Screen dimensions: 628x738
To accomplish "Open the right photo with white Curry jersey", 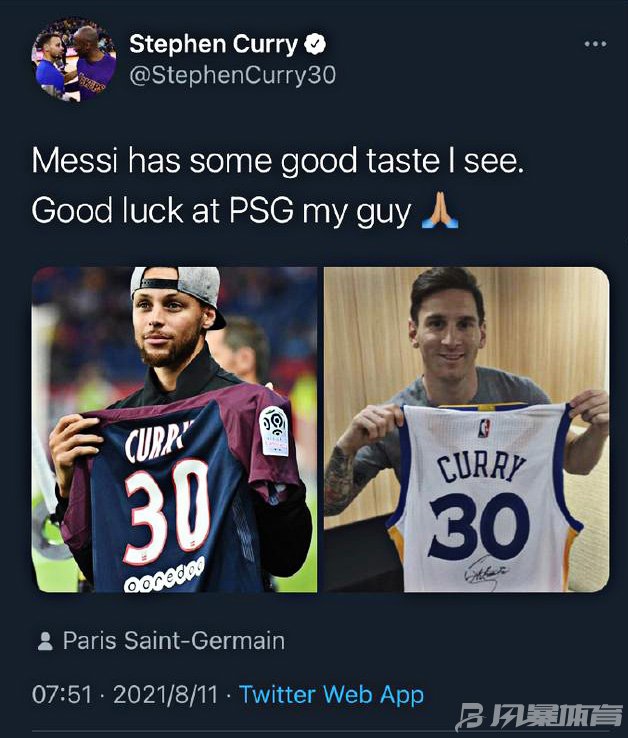I will (x=467, y=429).
